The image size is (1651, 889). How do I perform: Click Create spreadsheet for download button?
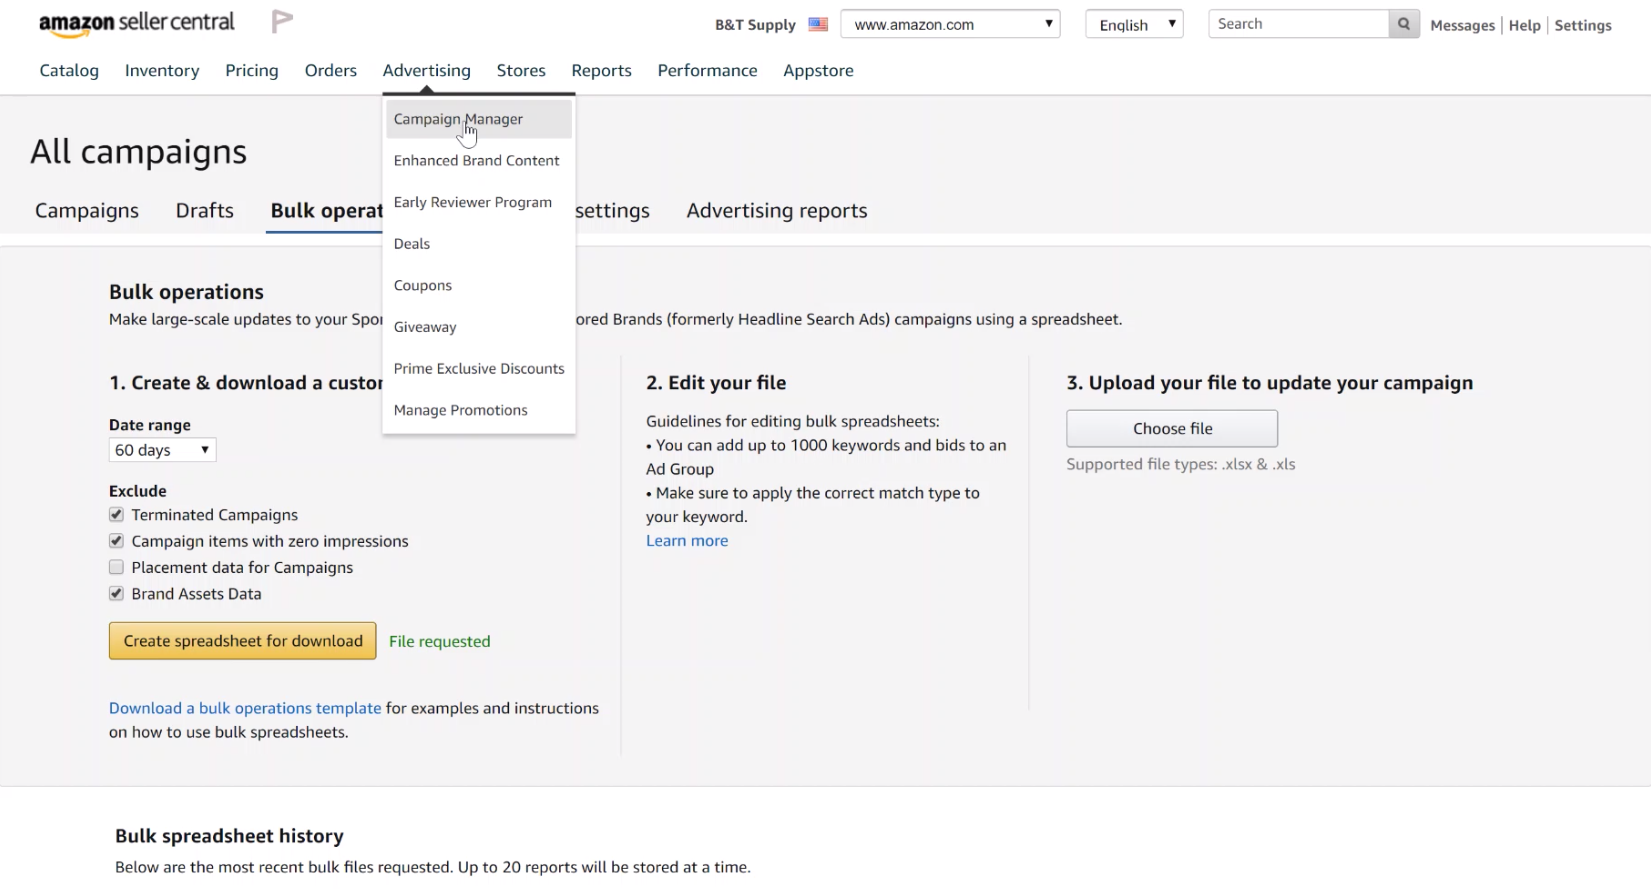tap(243, 641)
